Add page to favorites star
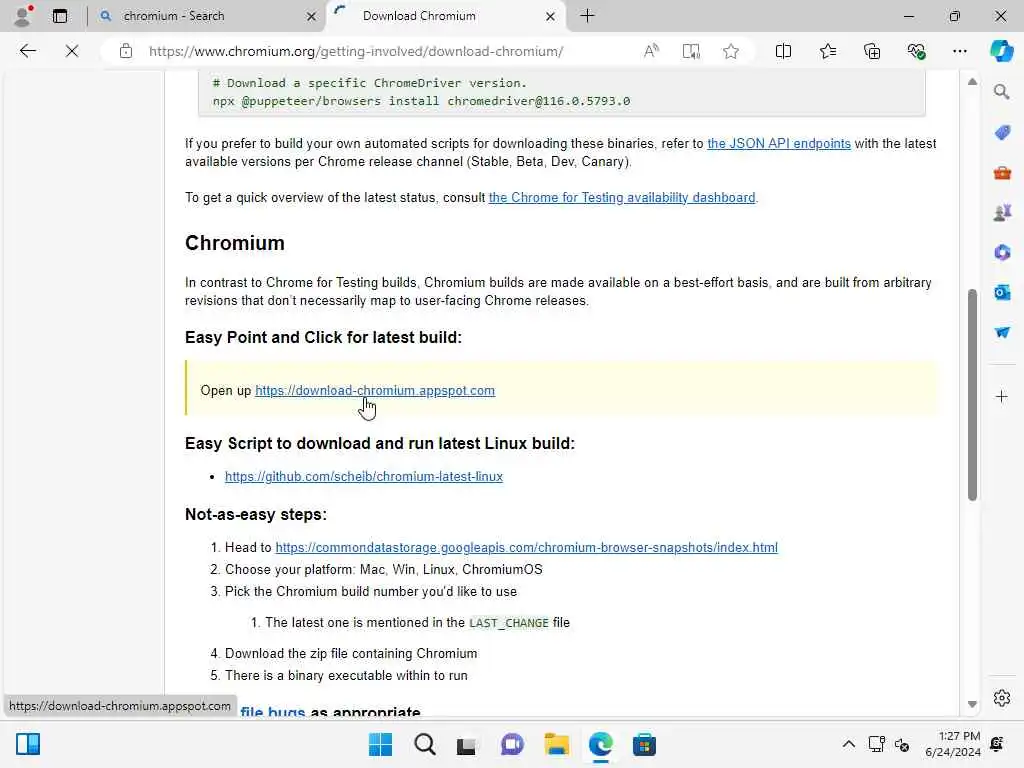Image resolution: width=1024 pixels, height=768 pixels. click(x=731, y=51)
